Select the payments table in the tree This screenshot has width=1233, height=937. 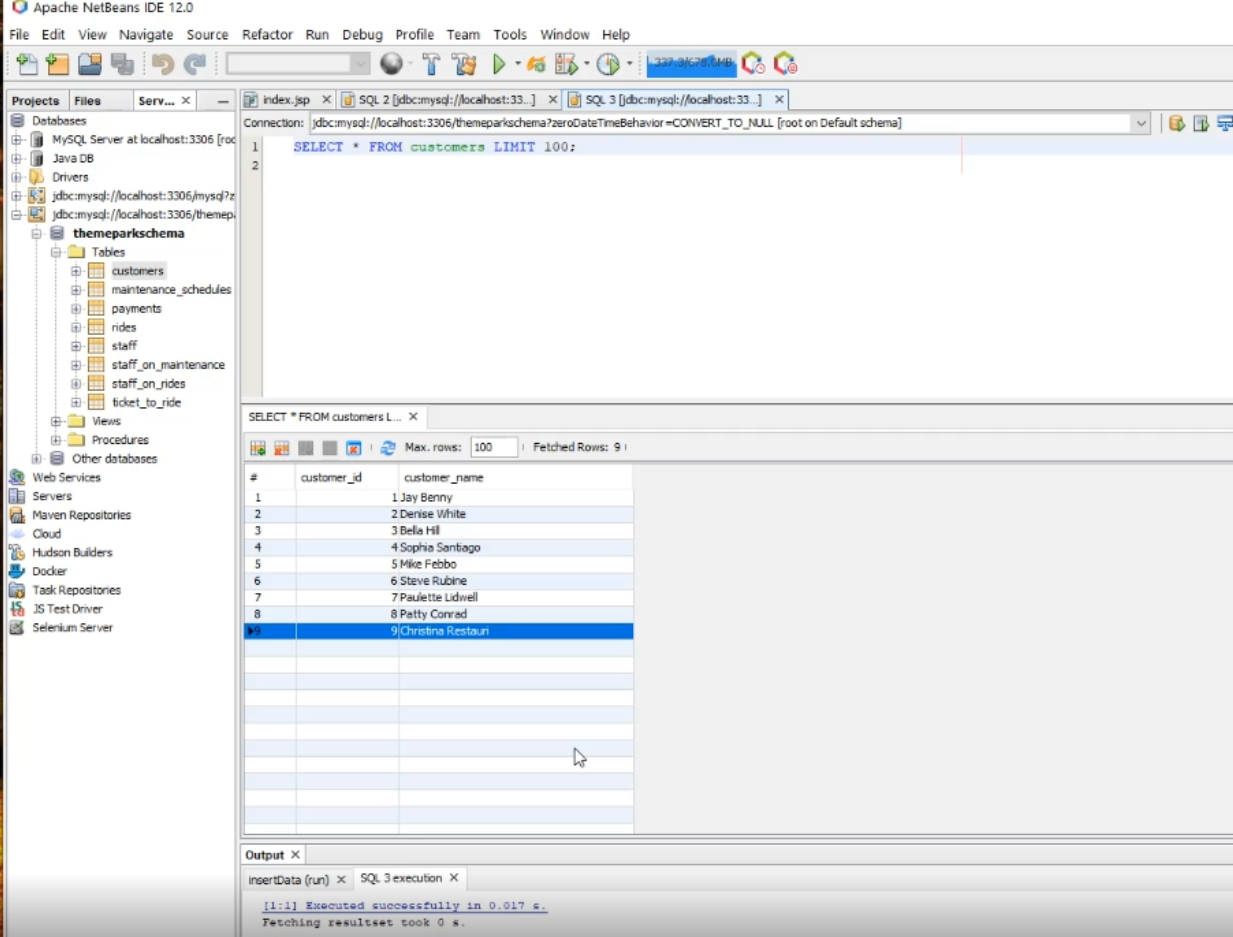pyautogui.click(x=136, y=308)
